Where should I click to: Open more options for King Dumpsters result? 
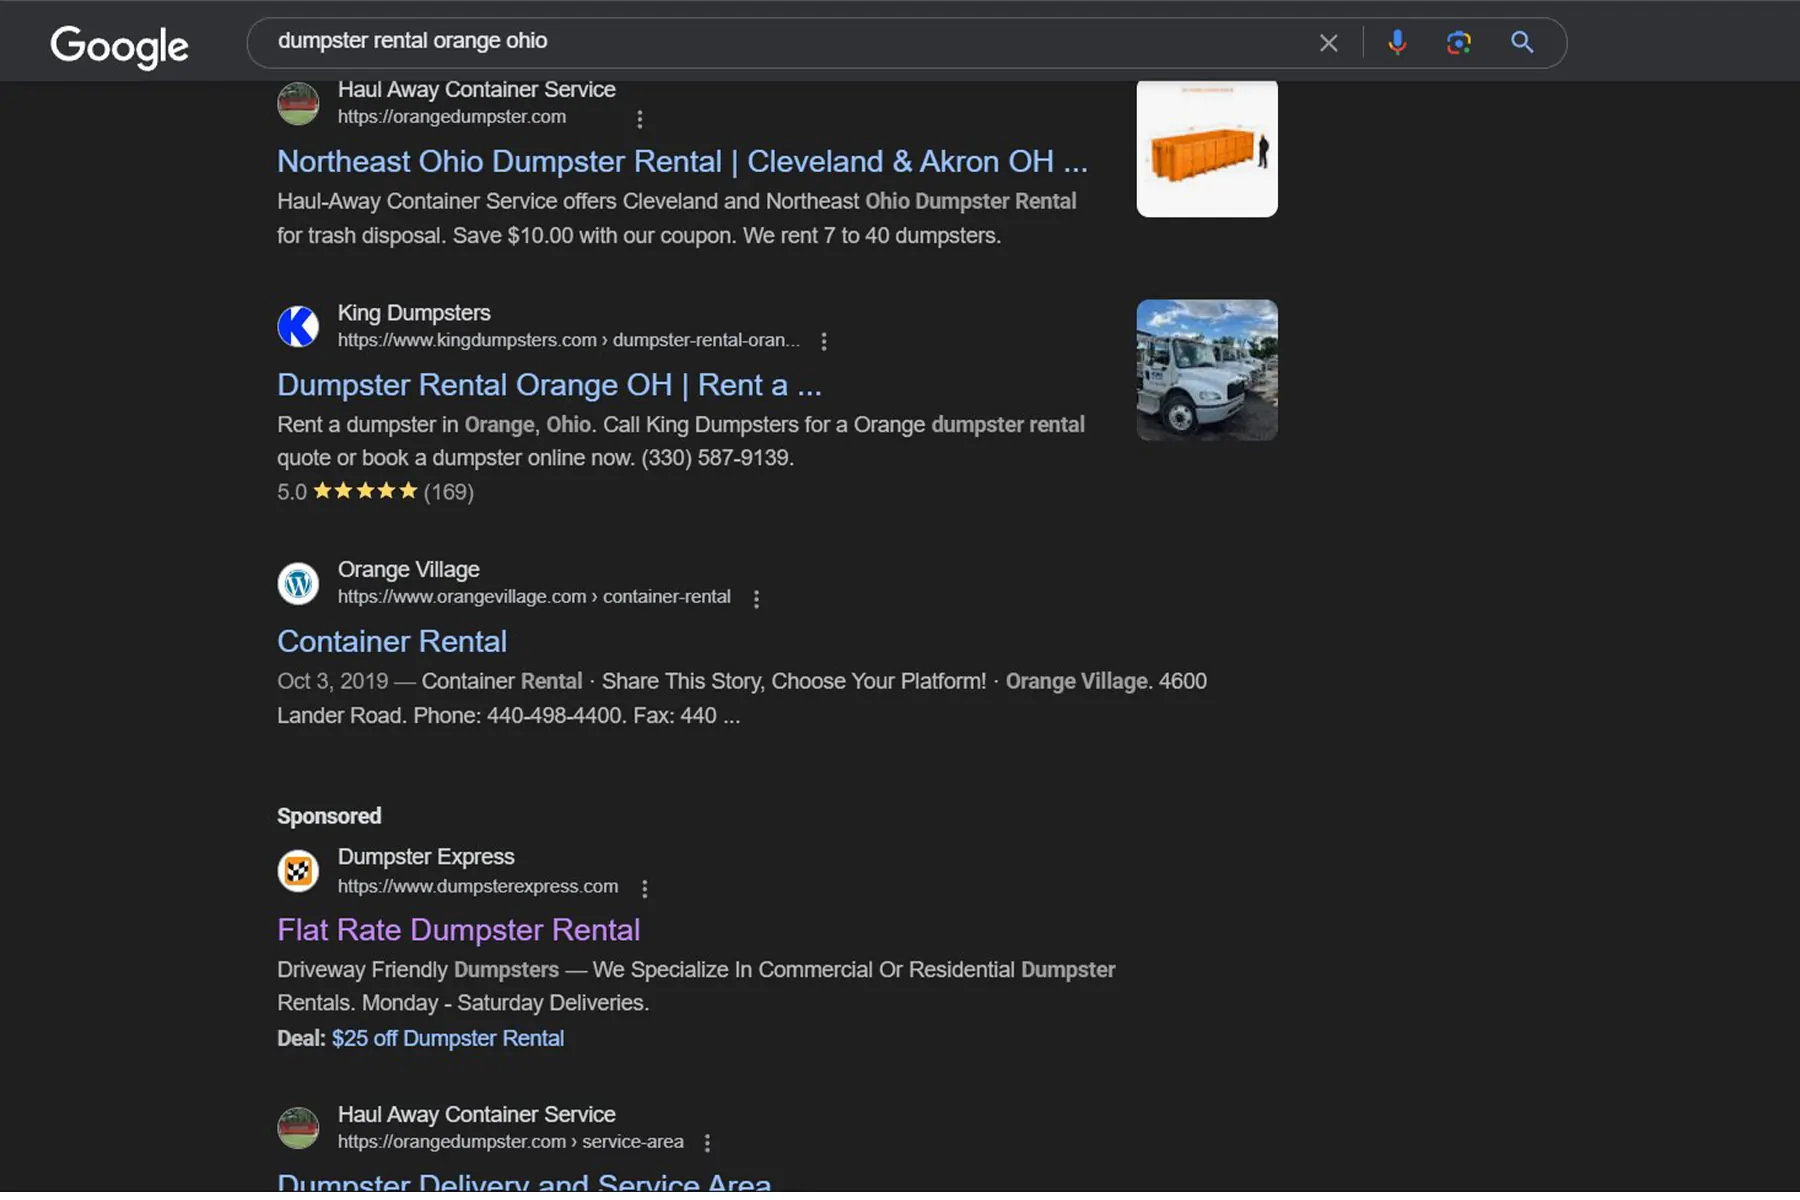[x=824, y=342]
